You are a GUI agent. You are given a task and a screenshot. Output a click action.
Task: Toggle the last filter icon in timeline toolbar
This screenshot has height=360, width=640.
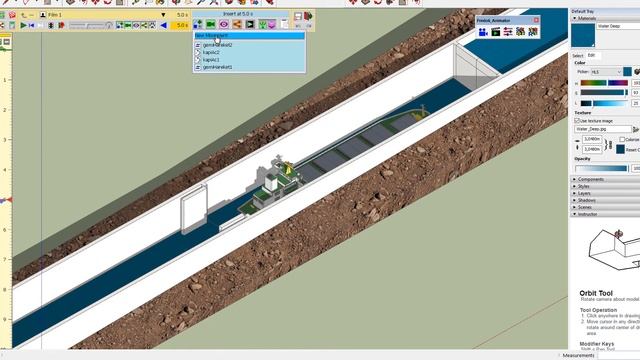tap(152, 25)
